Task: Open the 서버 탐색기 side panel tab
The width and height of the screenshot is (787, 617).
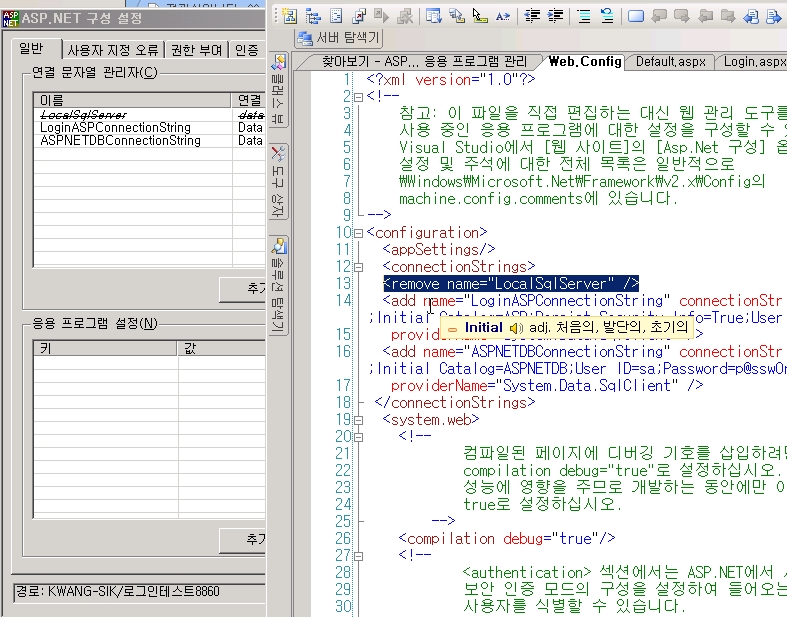Action: point(339,38)
